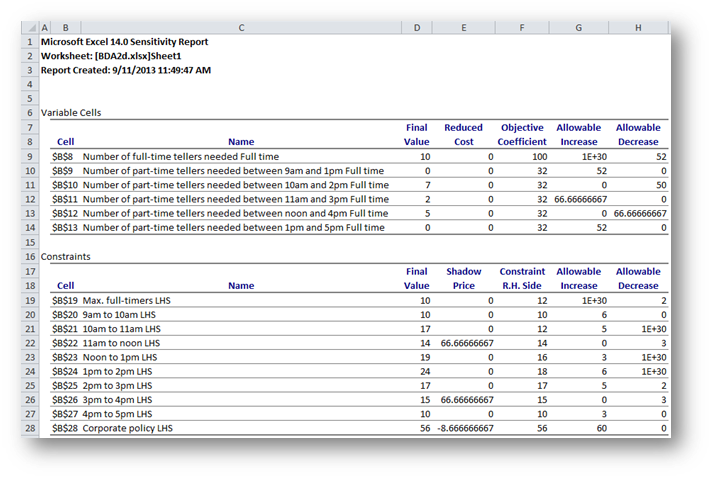Click 'Reduced Cost' column heading
This screenshot has width=713, height=480.
click(463, 135)
